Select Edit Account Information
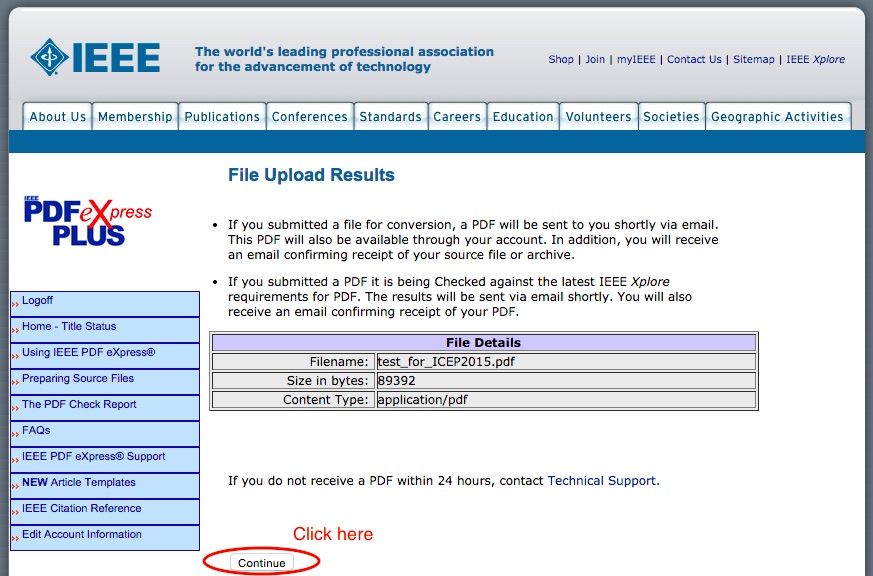873x576 pixels. 82,535
